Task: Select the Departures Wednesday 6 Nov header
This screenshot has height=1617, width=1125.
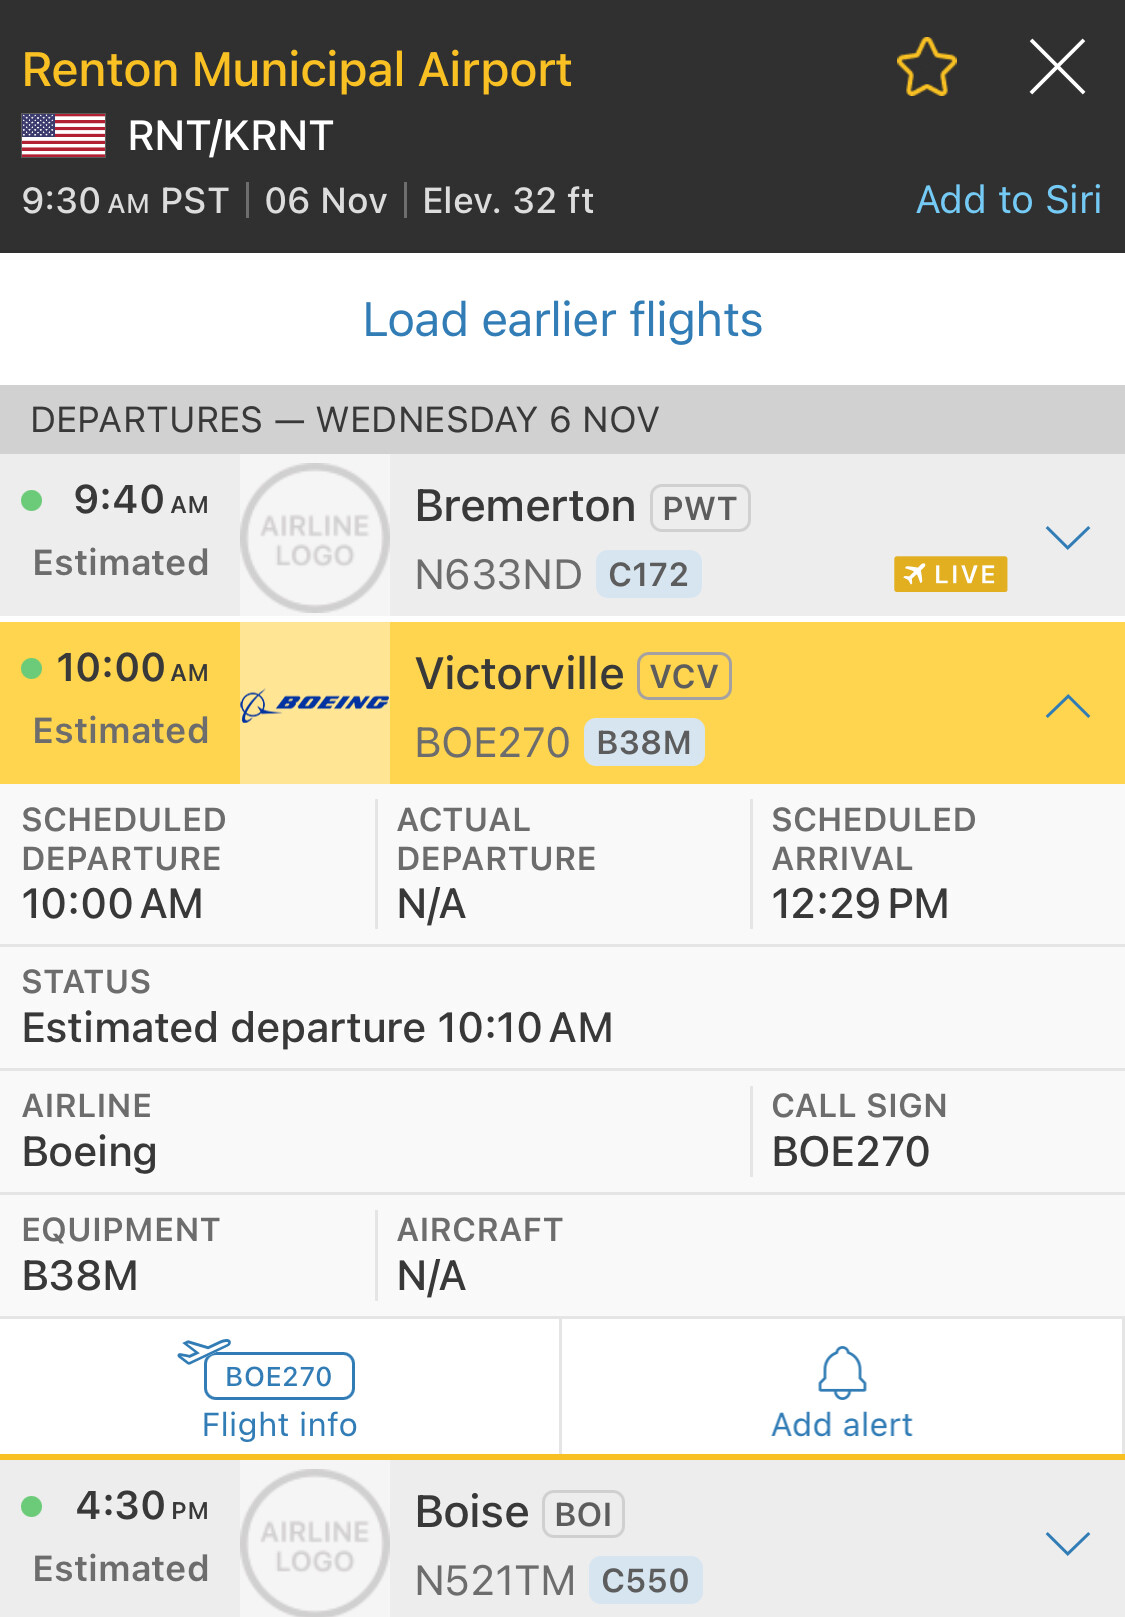Action: 345,420
